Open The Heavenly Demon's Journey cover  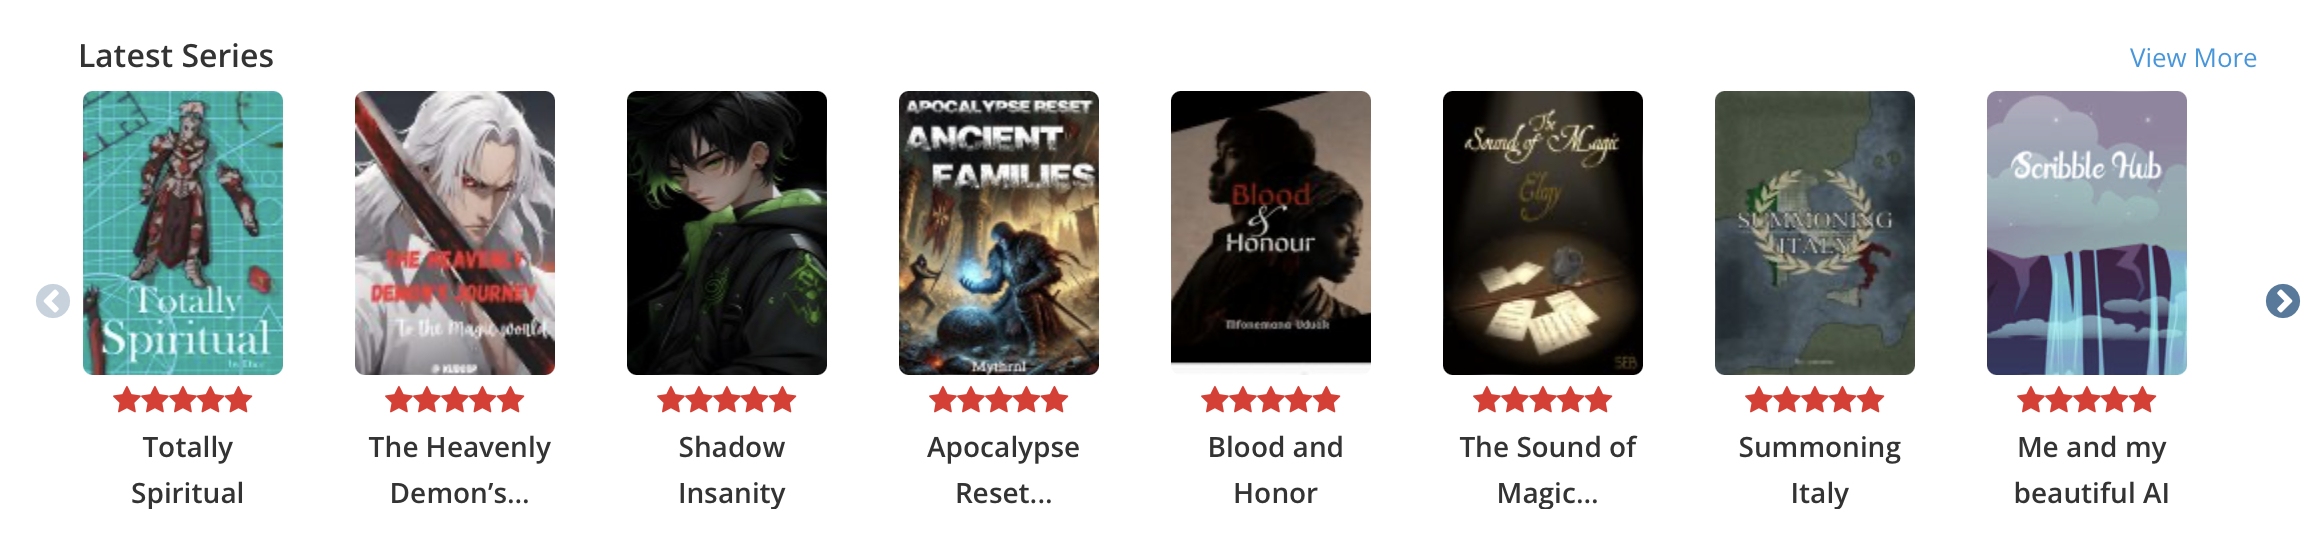[455, 233]
